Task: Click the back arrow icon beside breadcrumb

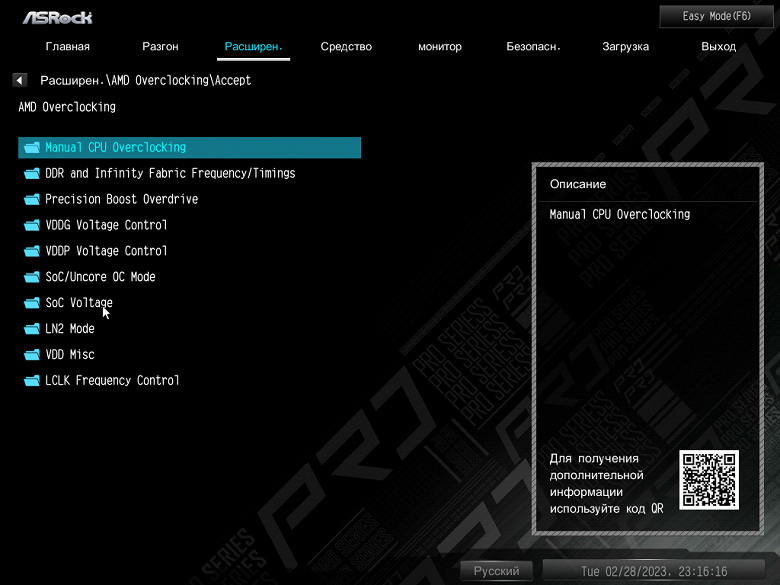Action: tap(19, 80)
